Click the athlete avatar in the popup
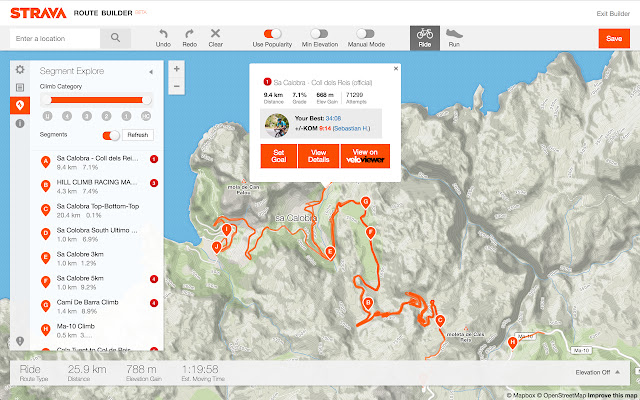 click(x=277, y=125)
